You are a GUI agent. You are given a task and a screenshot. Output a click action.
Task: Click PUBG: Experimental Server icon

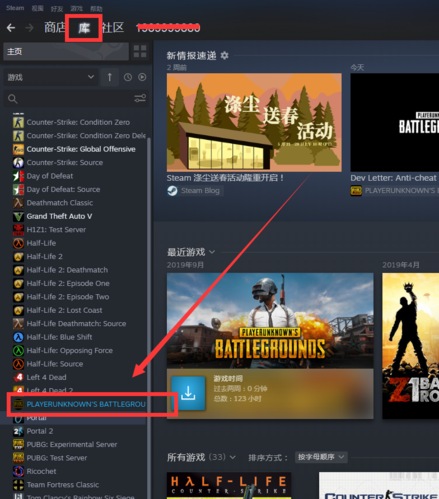pyautogui.click(x=18, y=444)
